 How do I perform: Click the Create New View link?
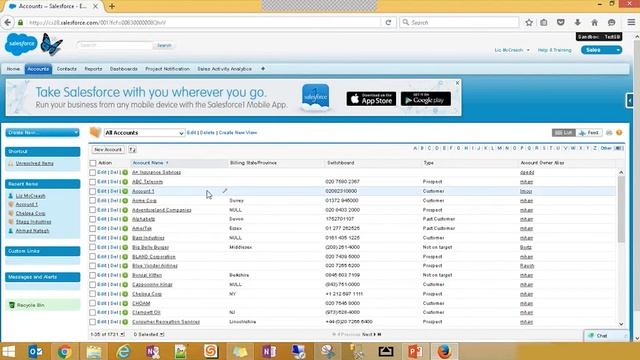238,133
